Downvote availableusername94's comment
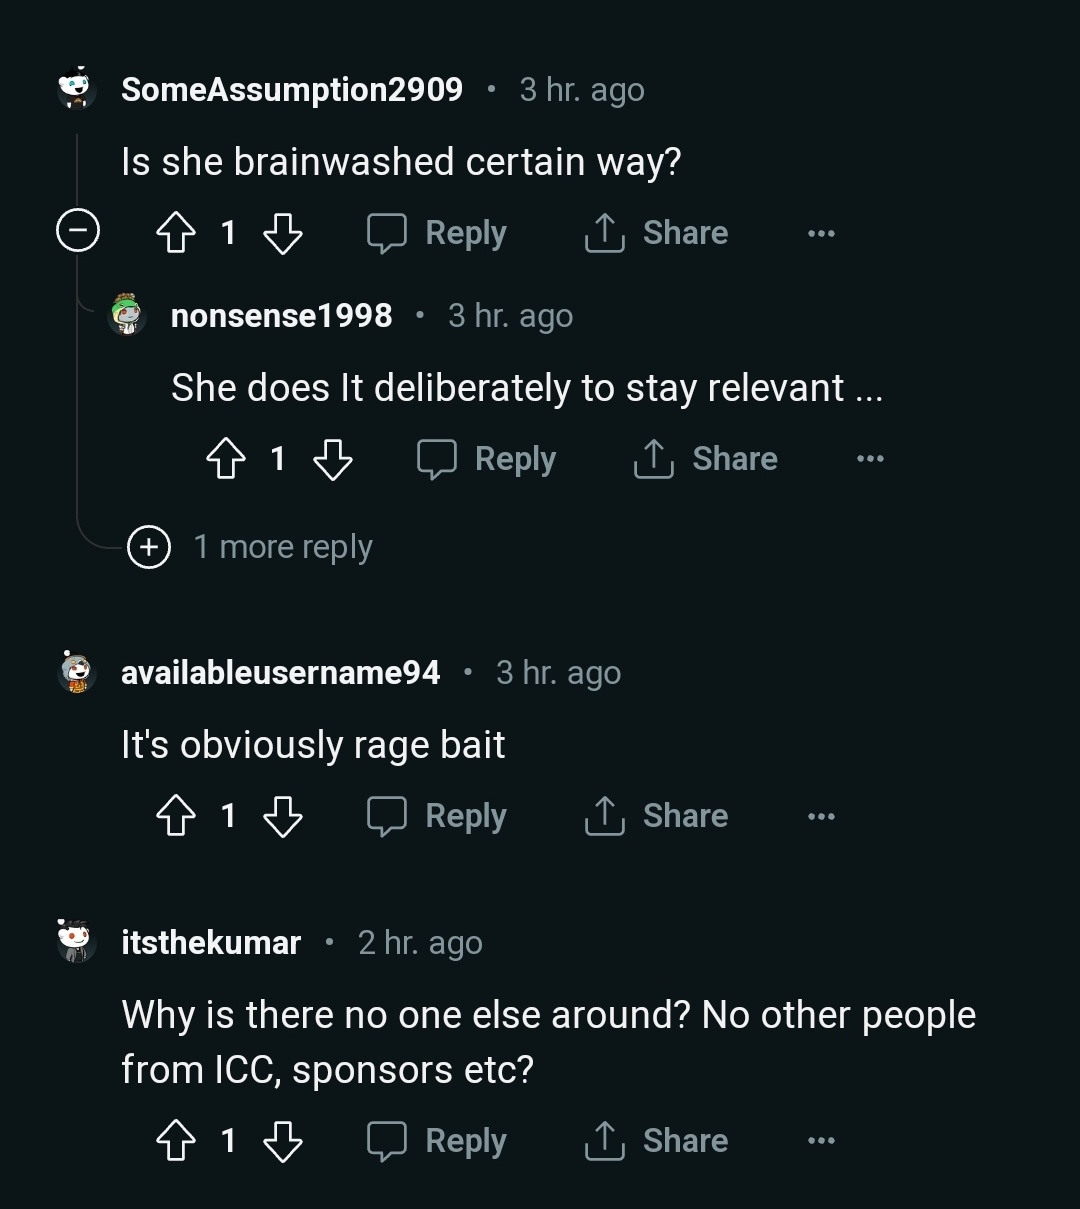This screenshot has height=1209, width=1080. point(282,817)
